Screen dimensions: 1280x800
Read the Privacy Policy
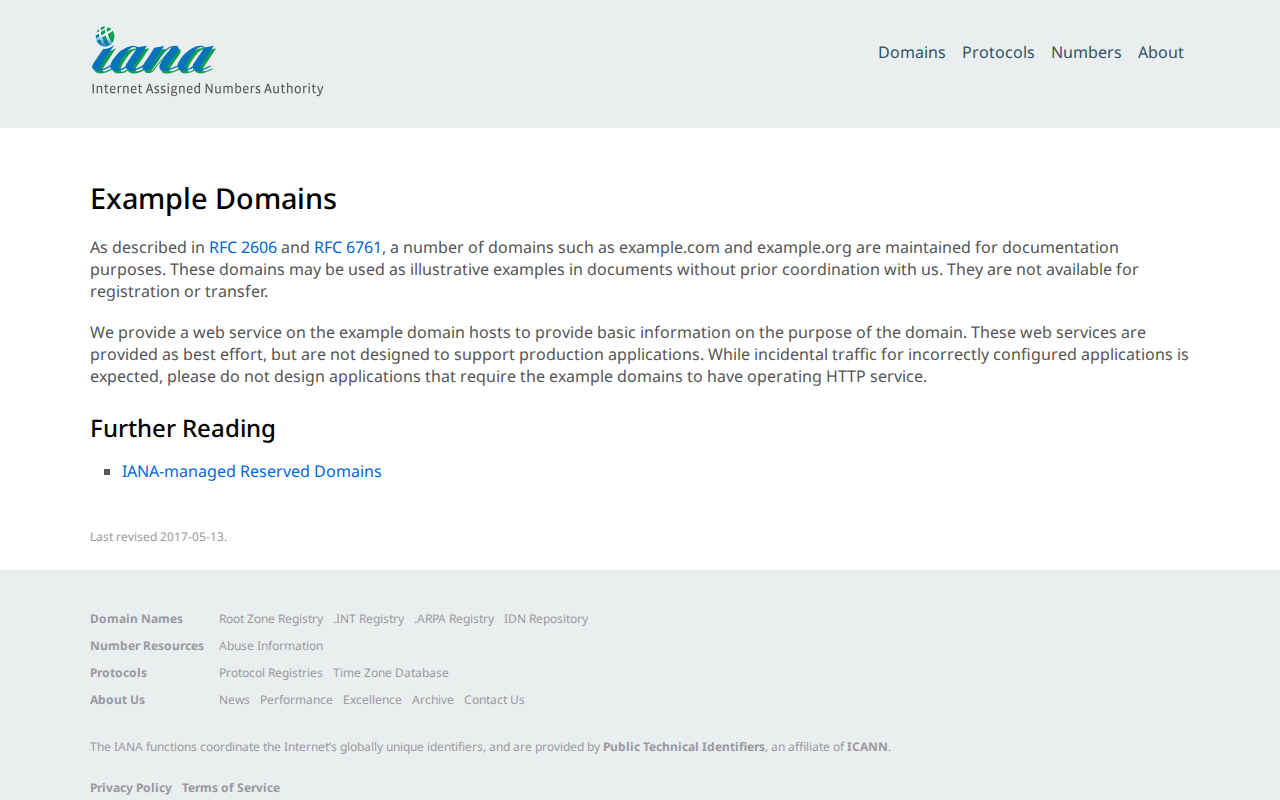click(x=131, y=788)
